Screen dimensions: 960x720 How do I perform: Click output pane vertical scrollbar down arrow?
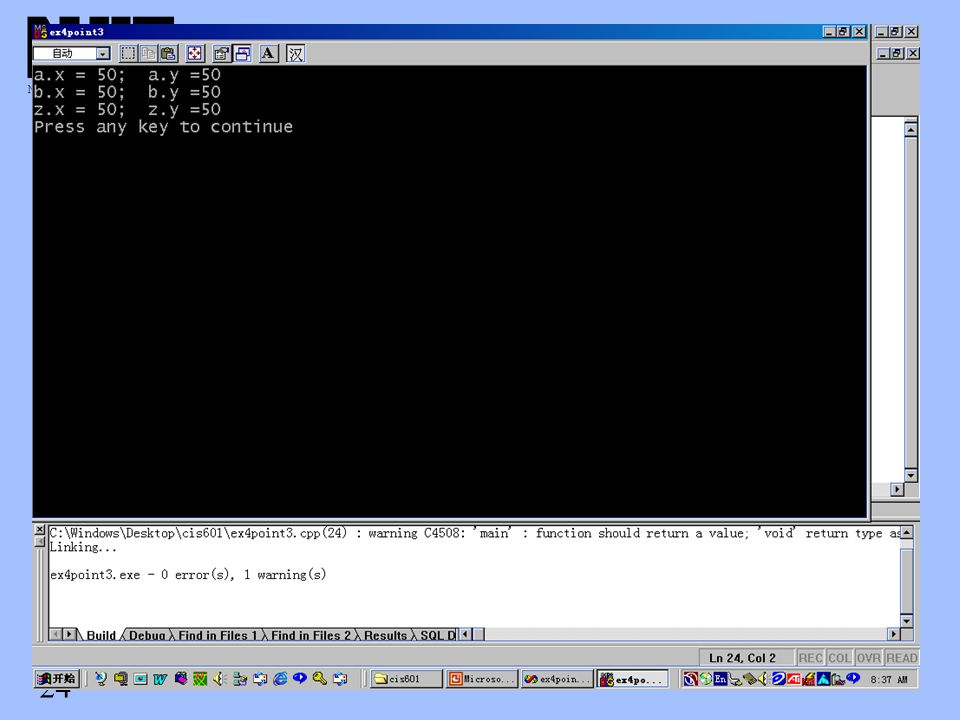pos(907,620)
